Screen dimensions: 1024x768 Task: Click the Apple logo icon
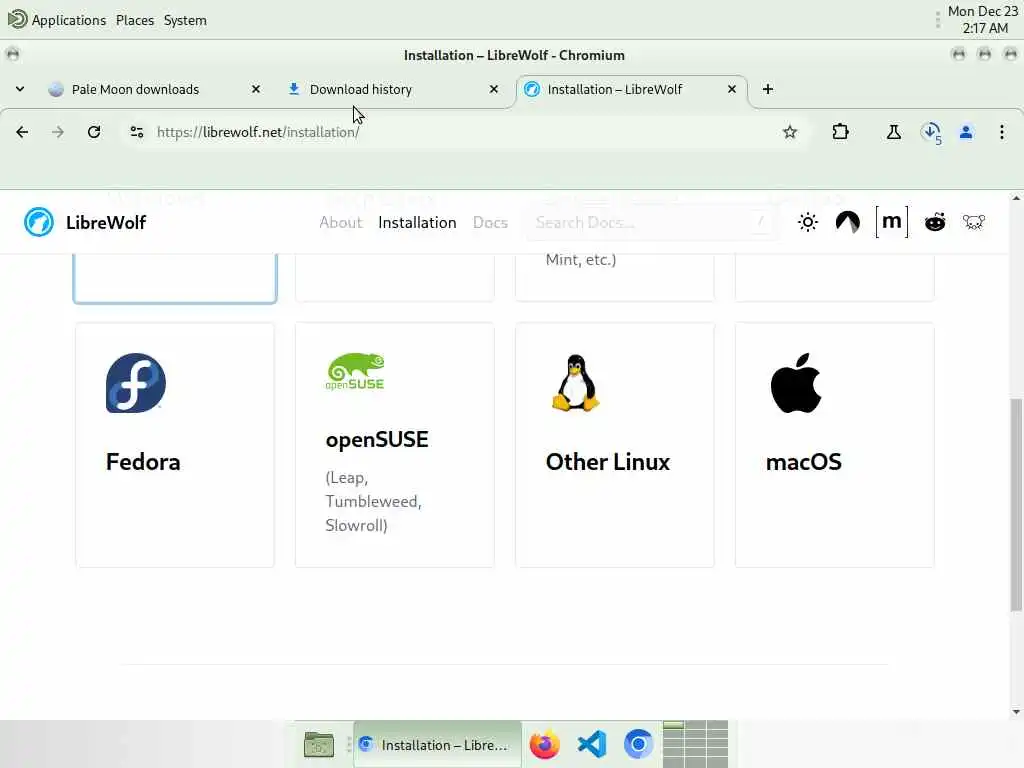point(795,383)
